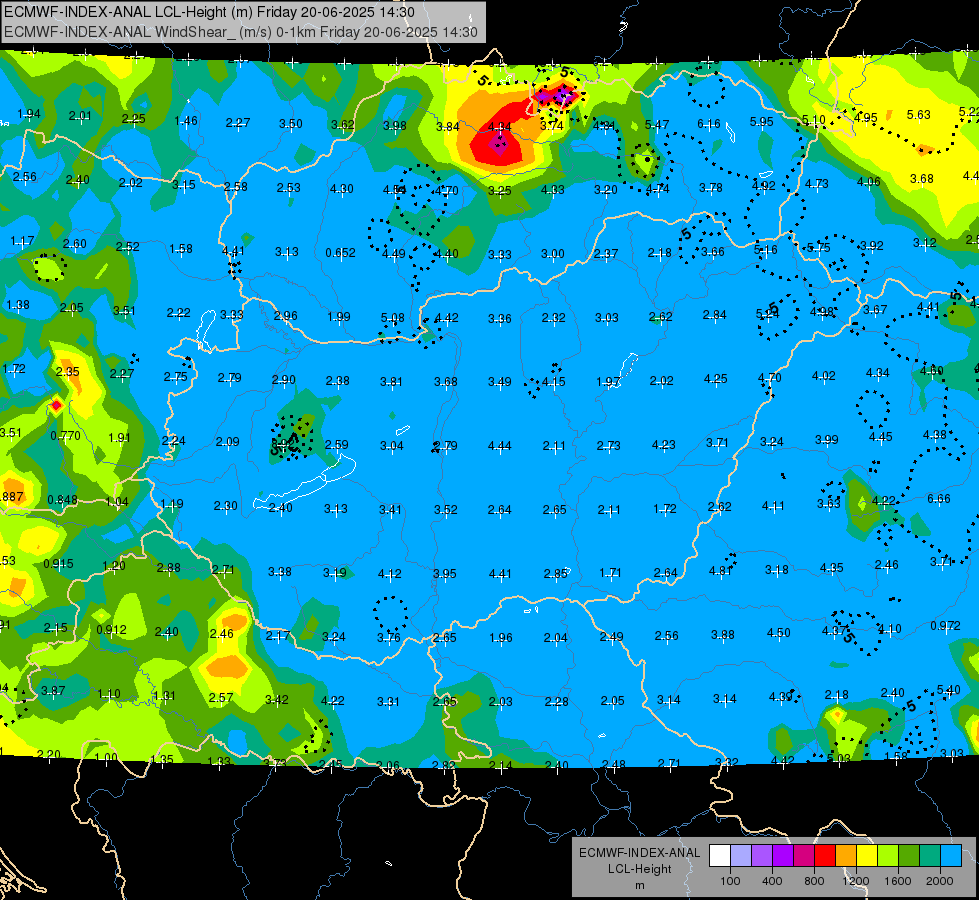Click the wind shear value '1.04'
Screen dimensions: 979x900
click(x=116, y=502)
